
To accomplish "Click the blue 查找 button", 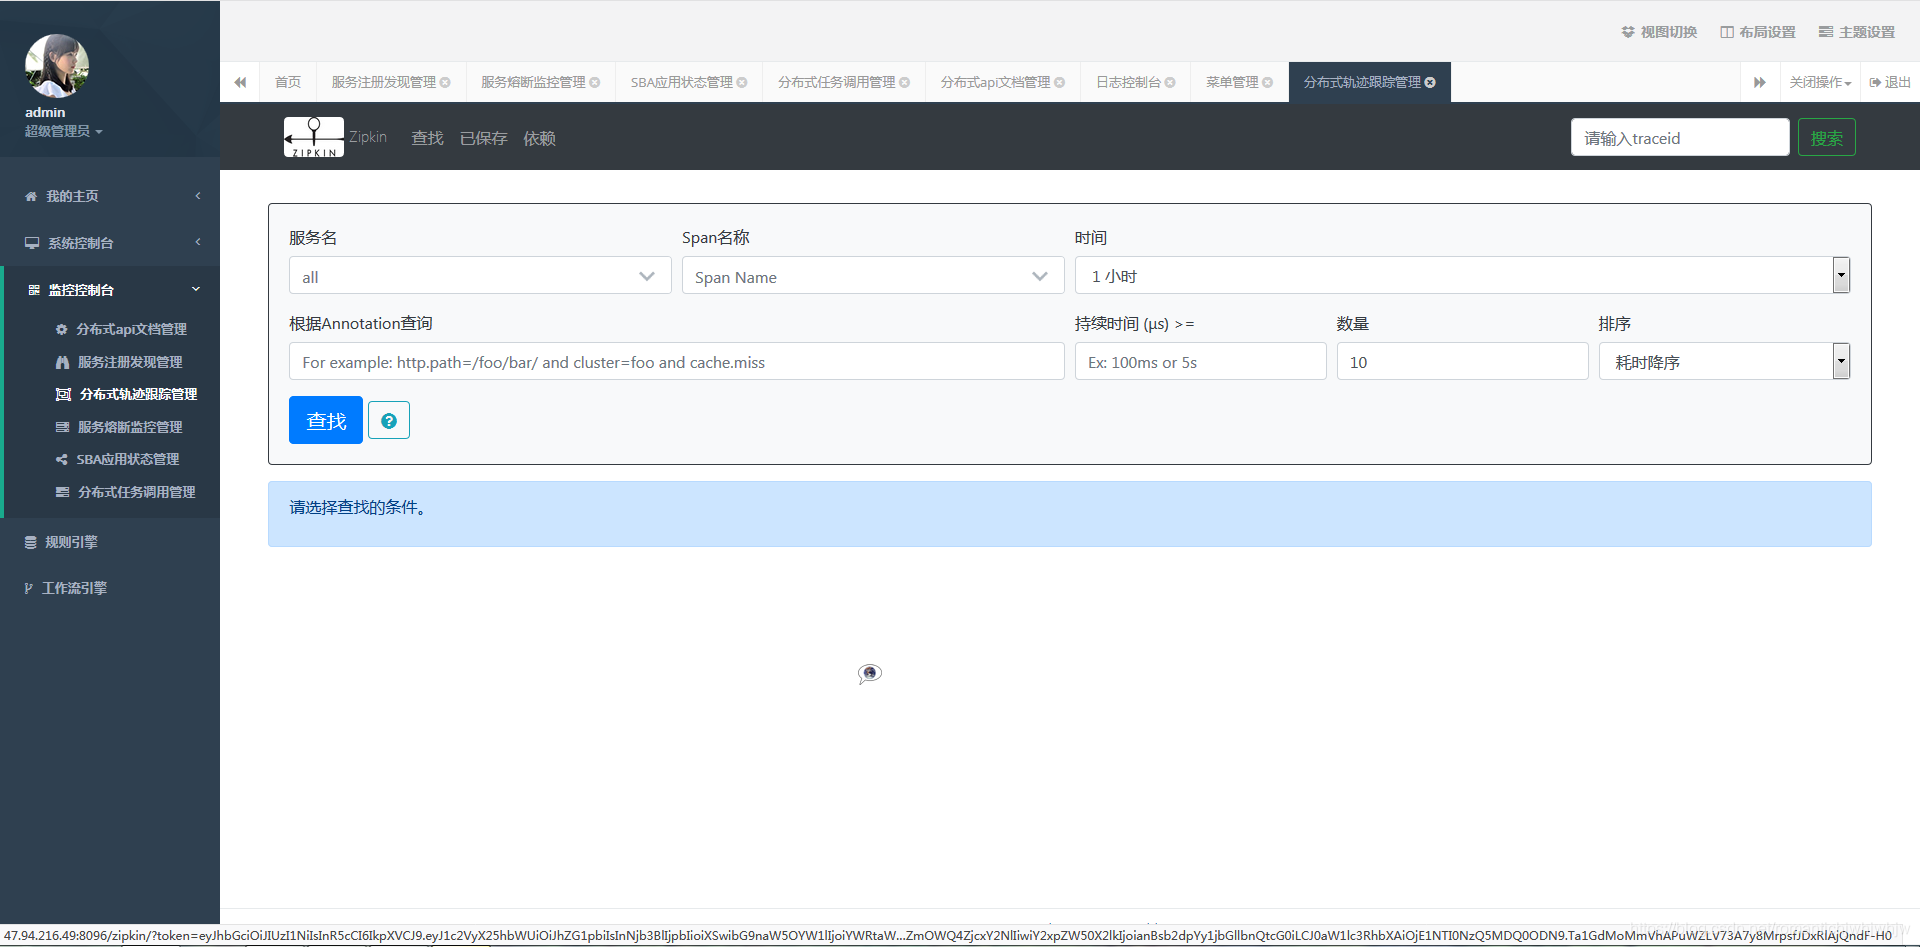I will coord(326,420).
